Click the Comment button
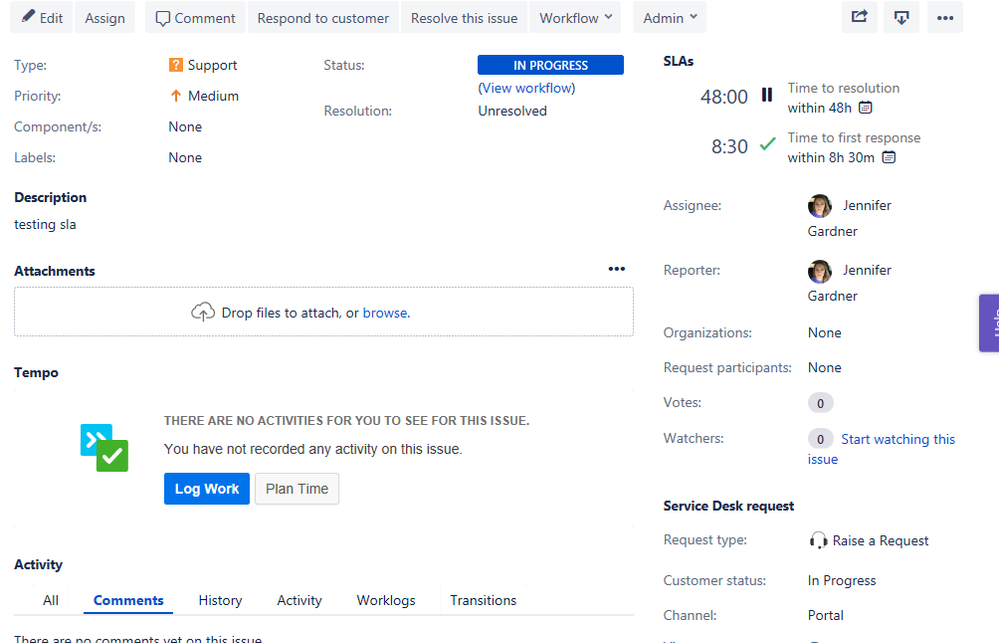 point(196,18)
